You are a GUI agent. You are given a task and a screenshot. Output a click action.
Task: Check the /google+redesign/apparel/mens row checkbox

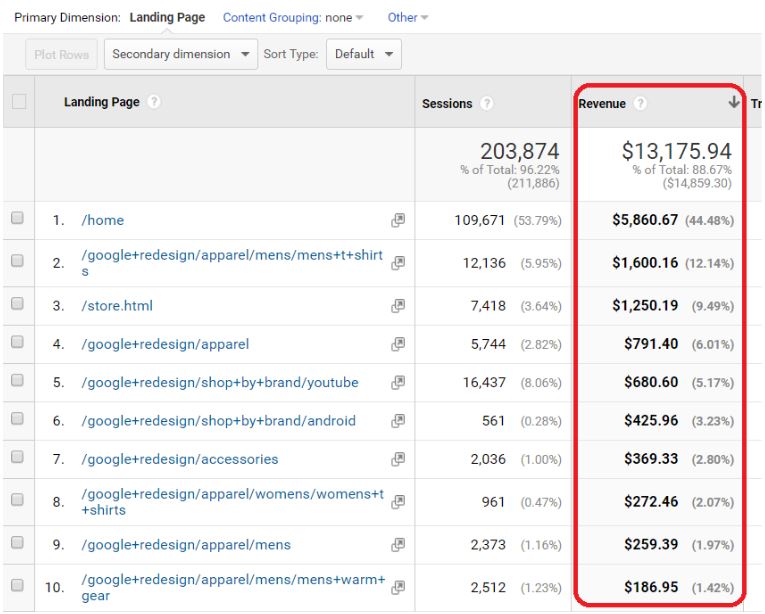17,542
